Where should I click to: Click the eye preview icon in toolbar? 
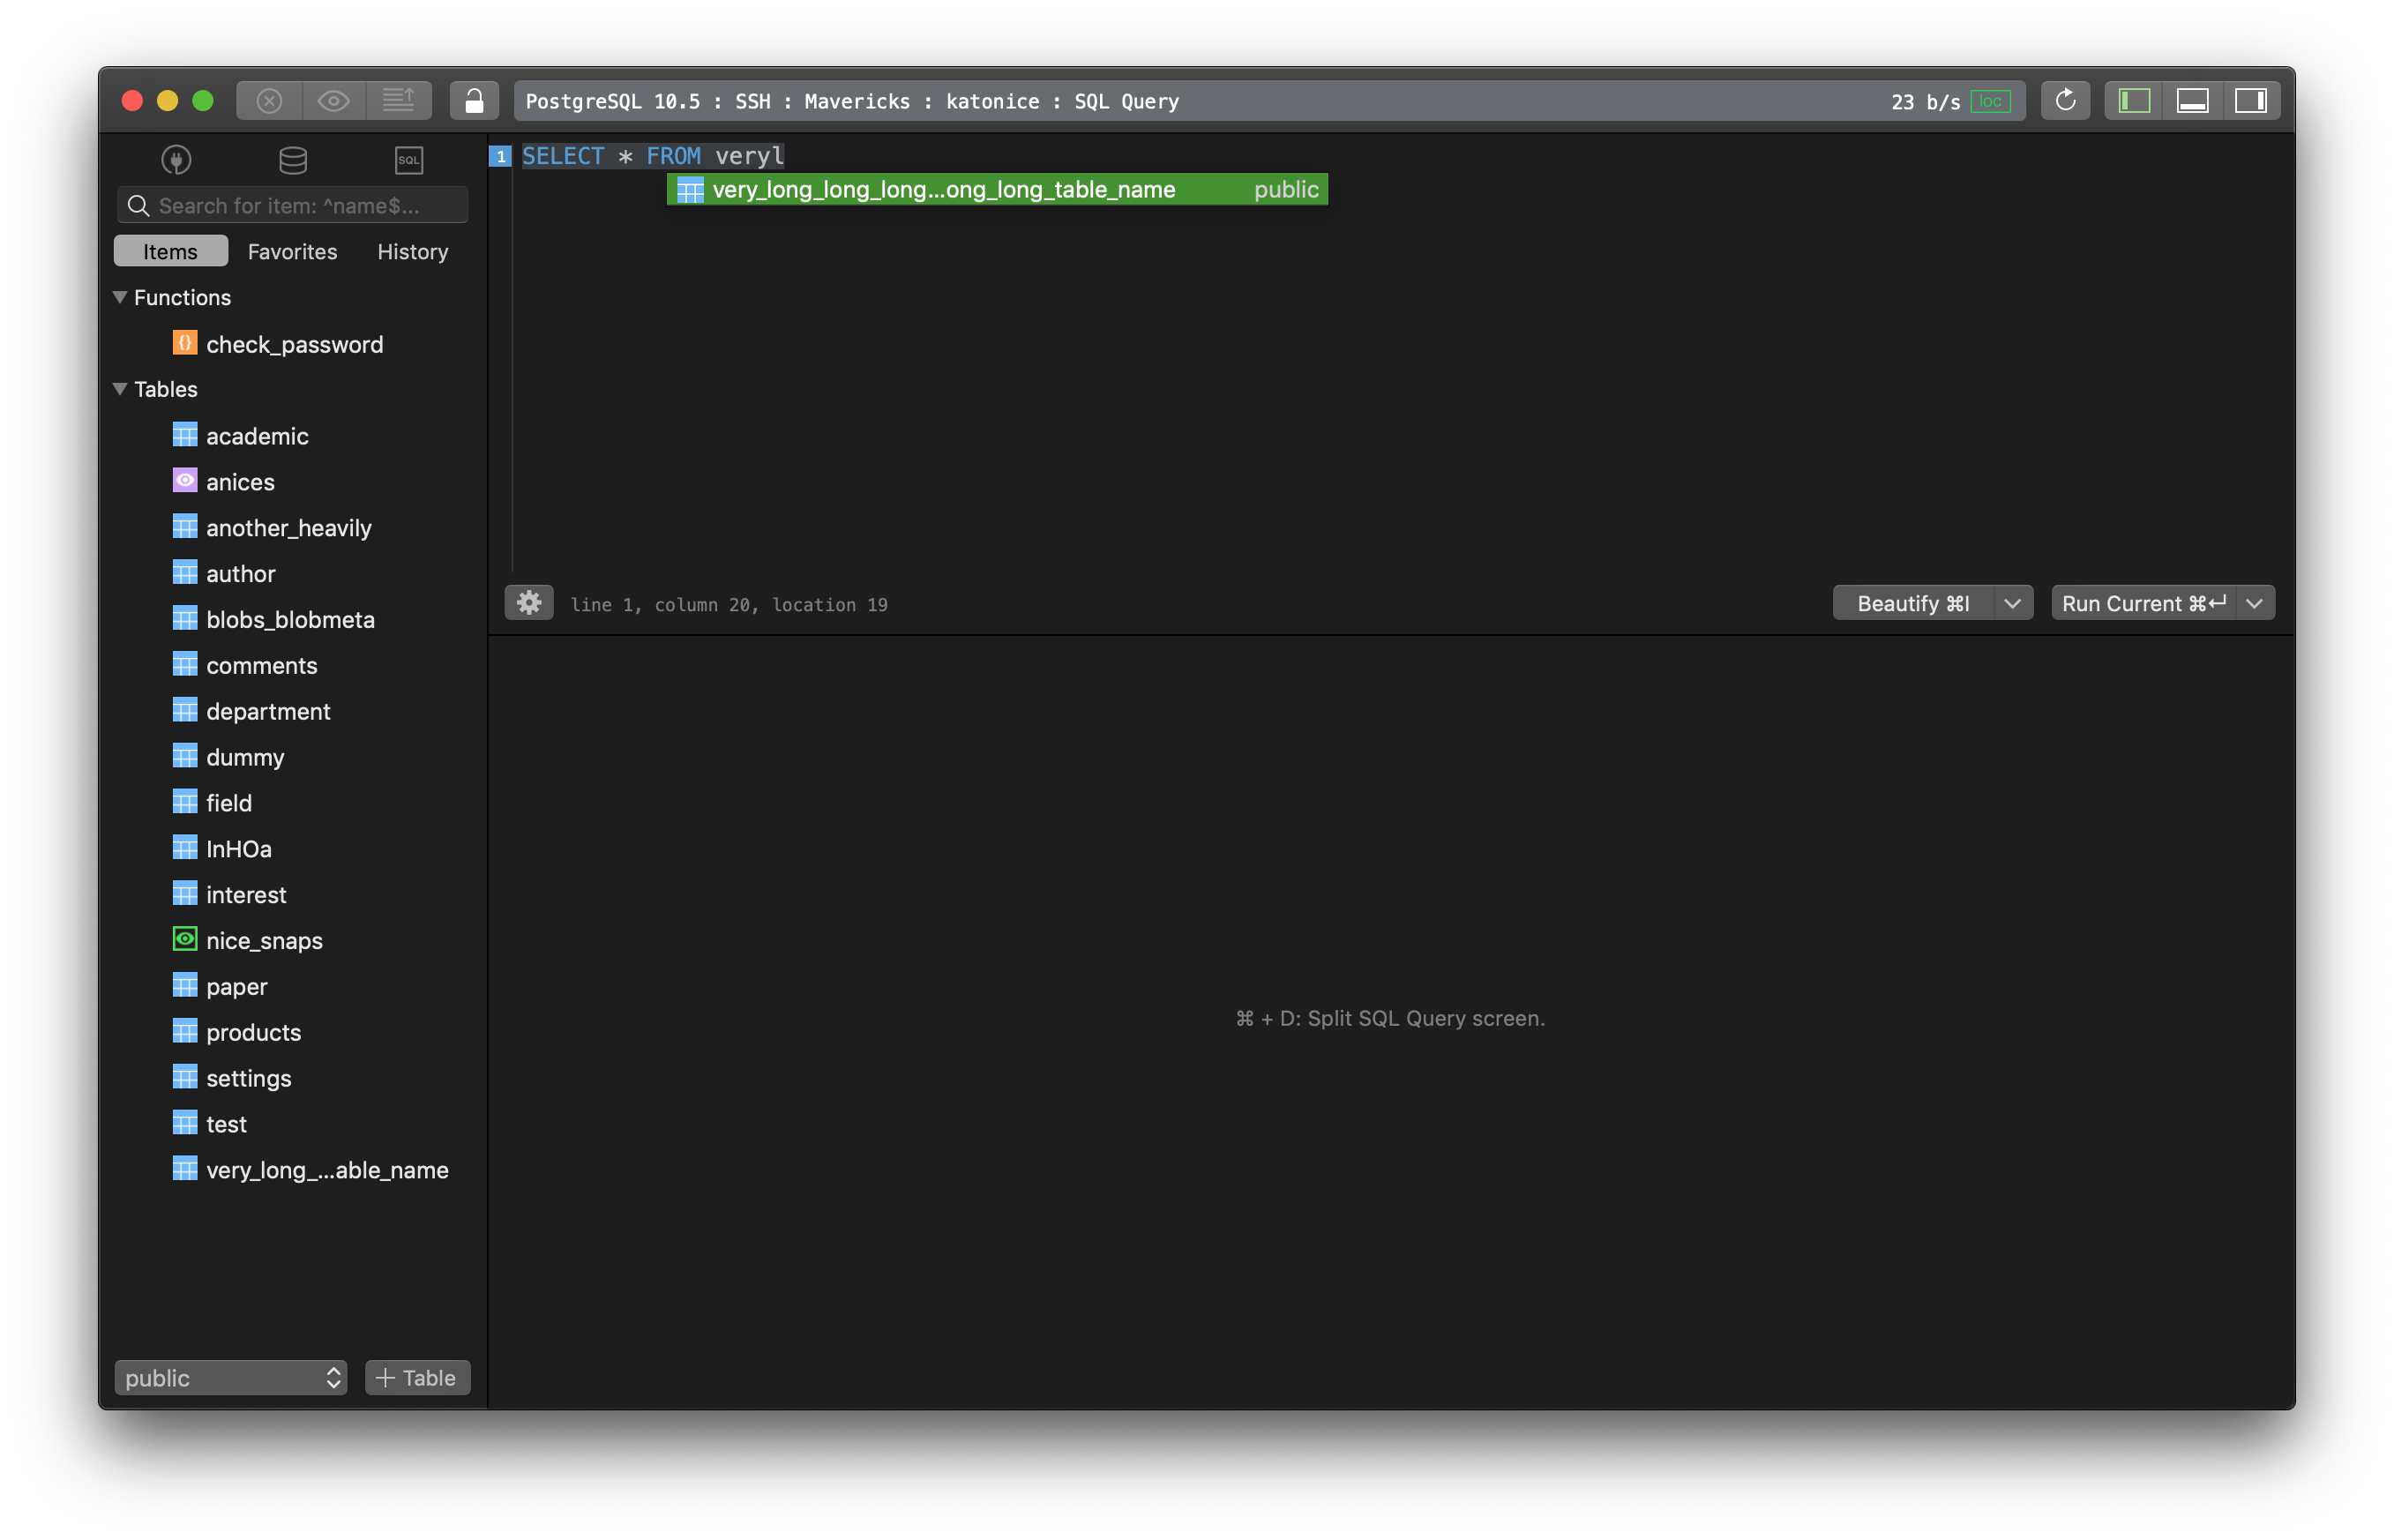coord(334,100)
